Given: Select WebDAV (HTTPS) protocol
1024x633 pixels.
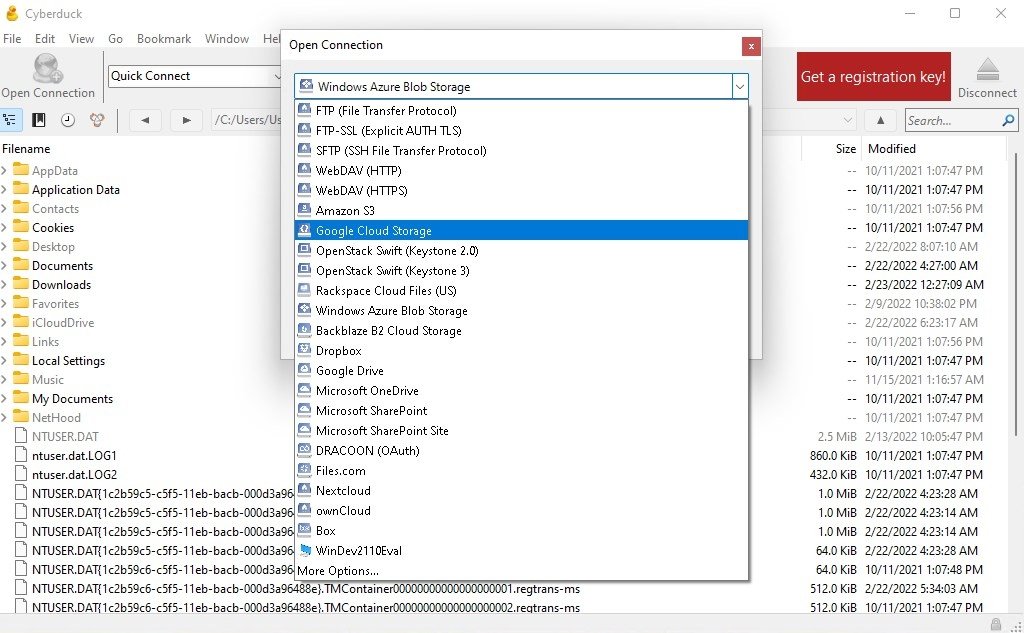Looking at the screenshot, I should tap(521, 190).
